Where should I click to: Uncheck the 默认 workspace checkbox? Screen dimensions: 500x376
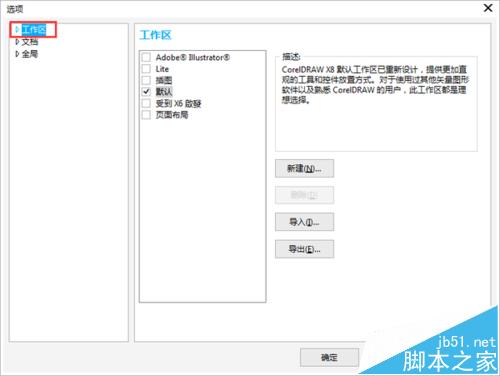pyautogui.click(x=146, y=91)
